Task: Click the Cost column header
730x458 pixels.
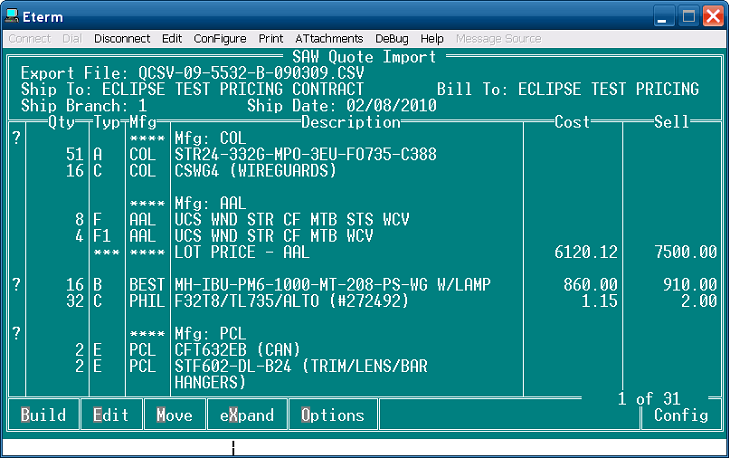Action: 572,122
